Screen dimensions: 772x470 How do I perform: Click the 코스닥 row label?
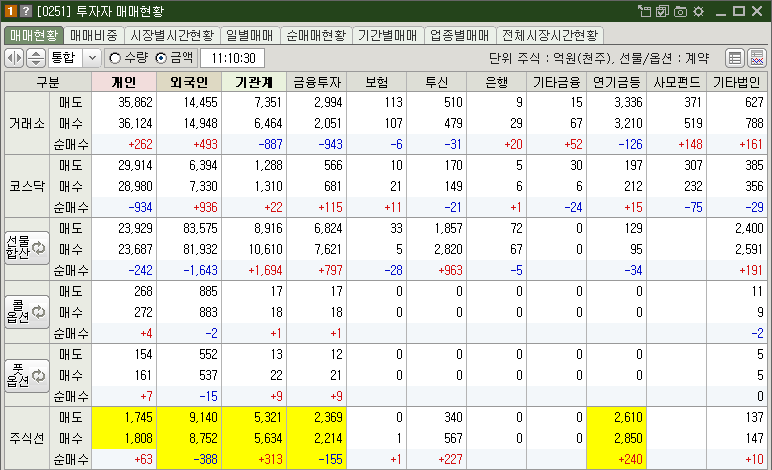pos(27,186)
